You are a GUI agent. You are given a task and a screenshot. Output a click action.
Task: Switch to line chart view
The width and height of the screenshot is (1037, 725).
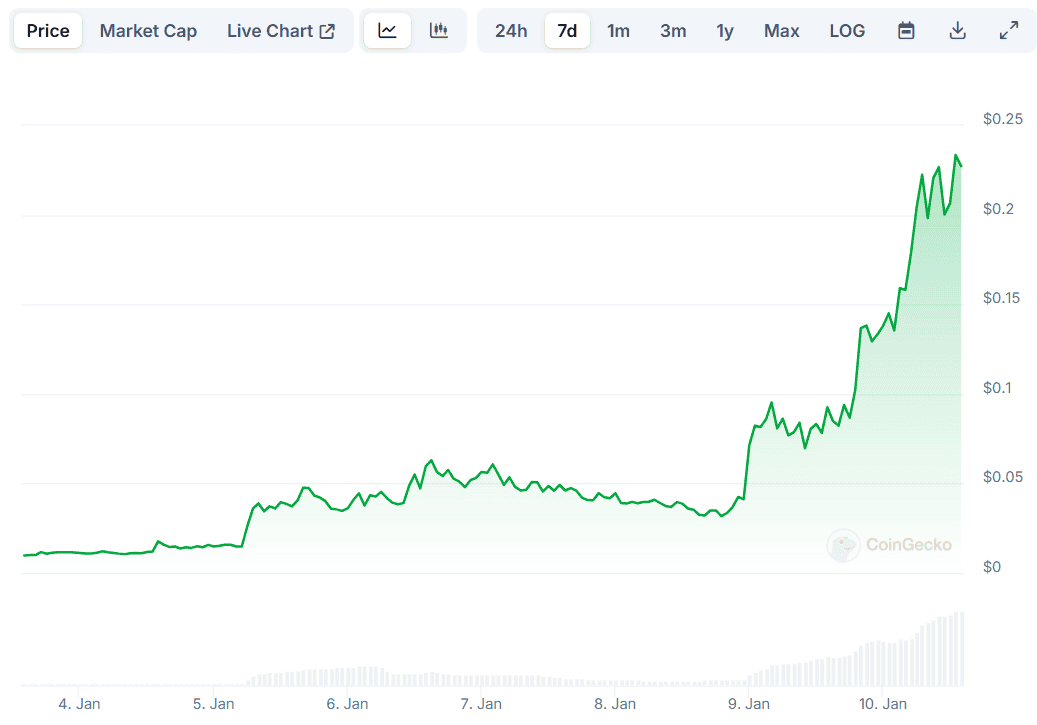point(387,31)
